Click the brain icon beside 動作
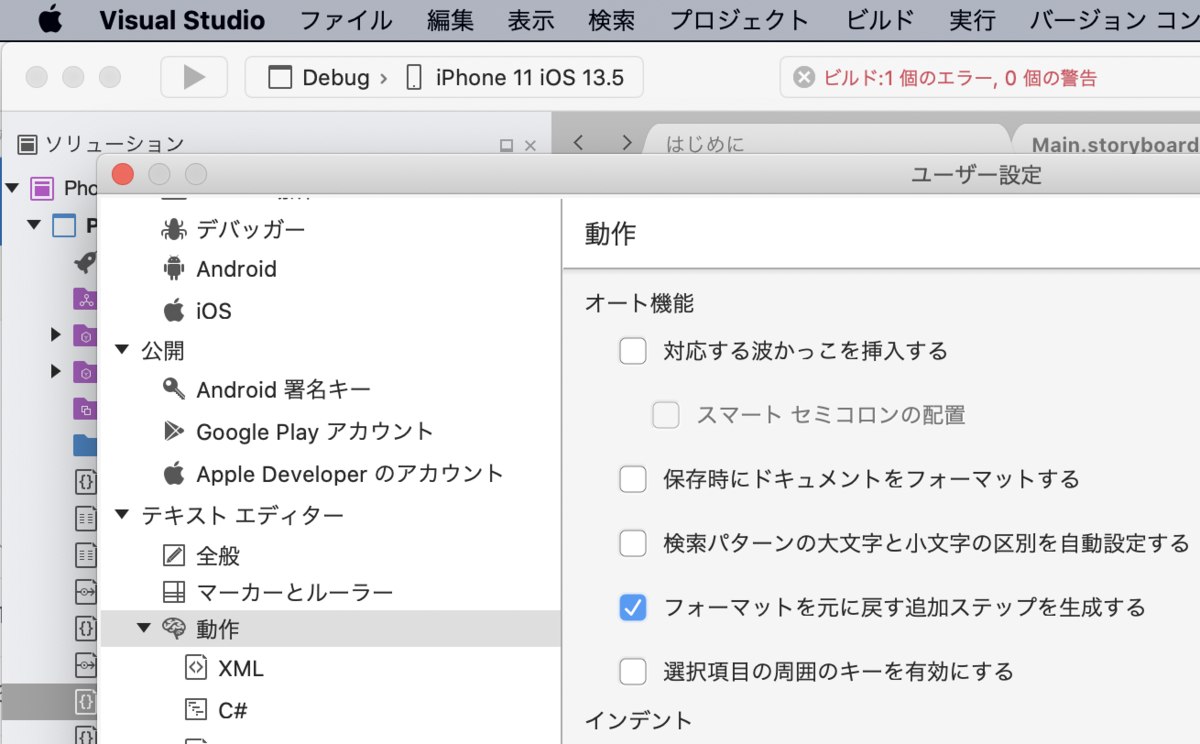 174,629
